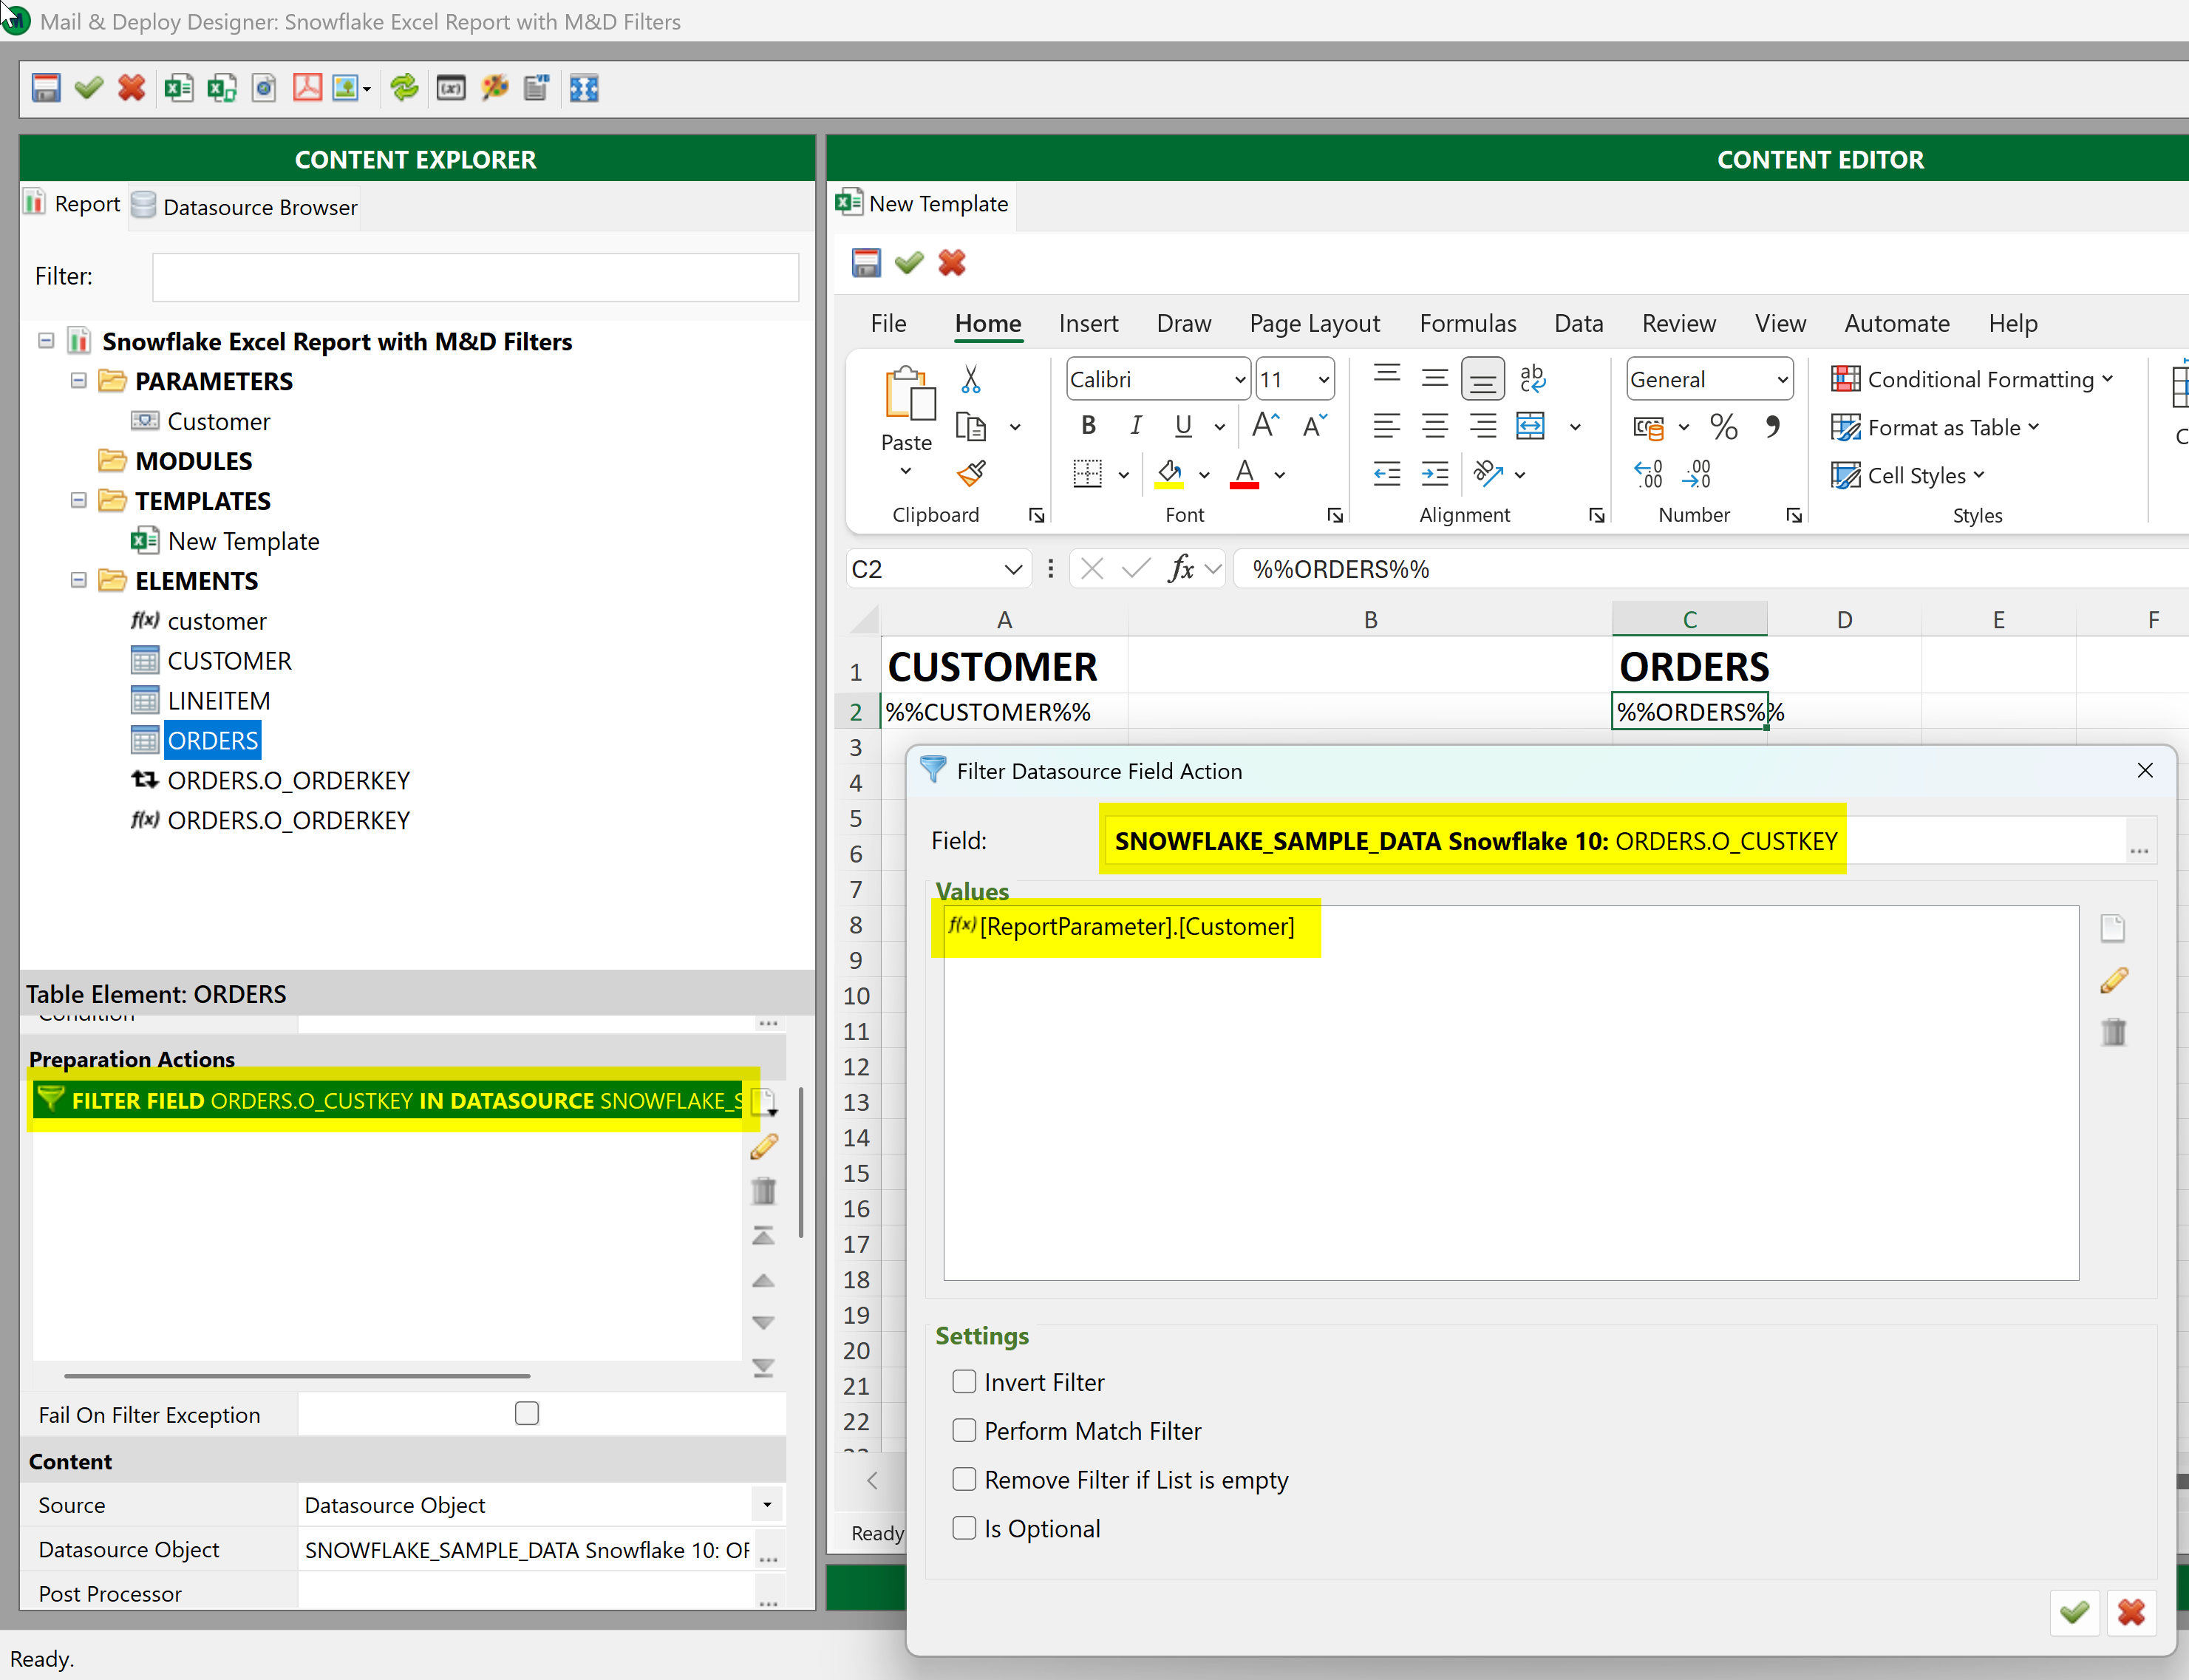The image size is (2189, 1680).
Task: Select cell A2 containing %%CUSTOMER%%
Action: 1004,711
